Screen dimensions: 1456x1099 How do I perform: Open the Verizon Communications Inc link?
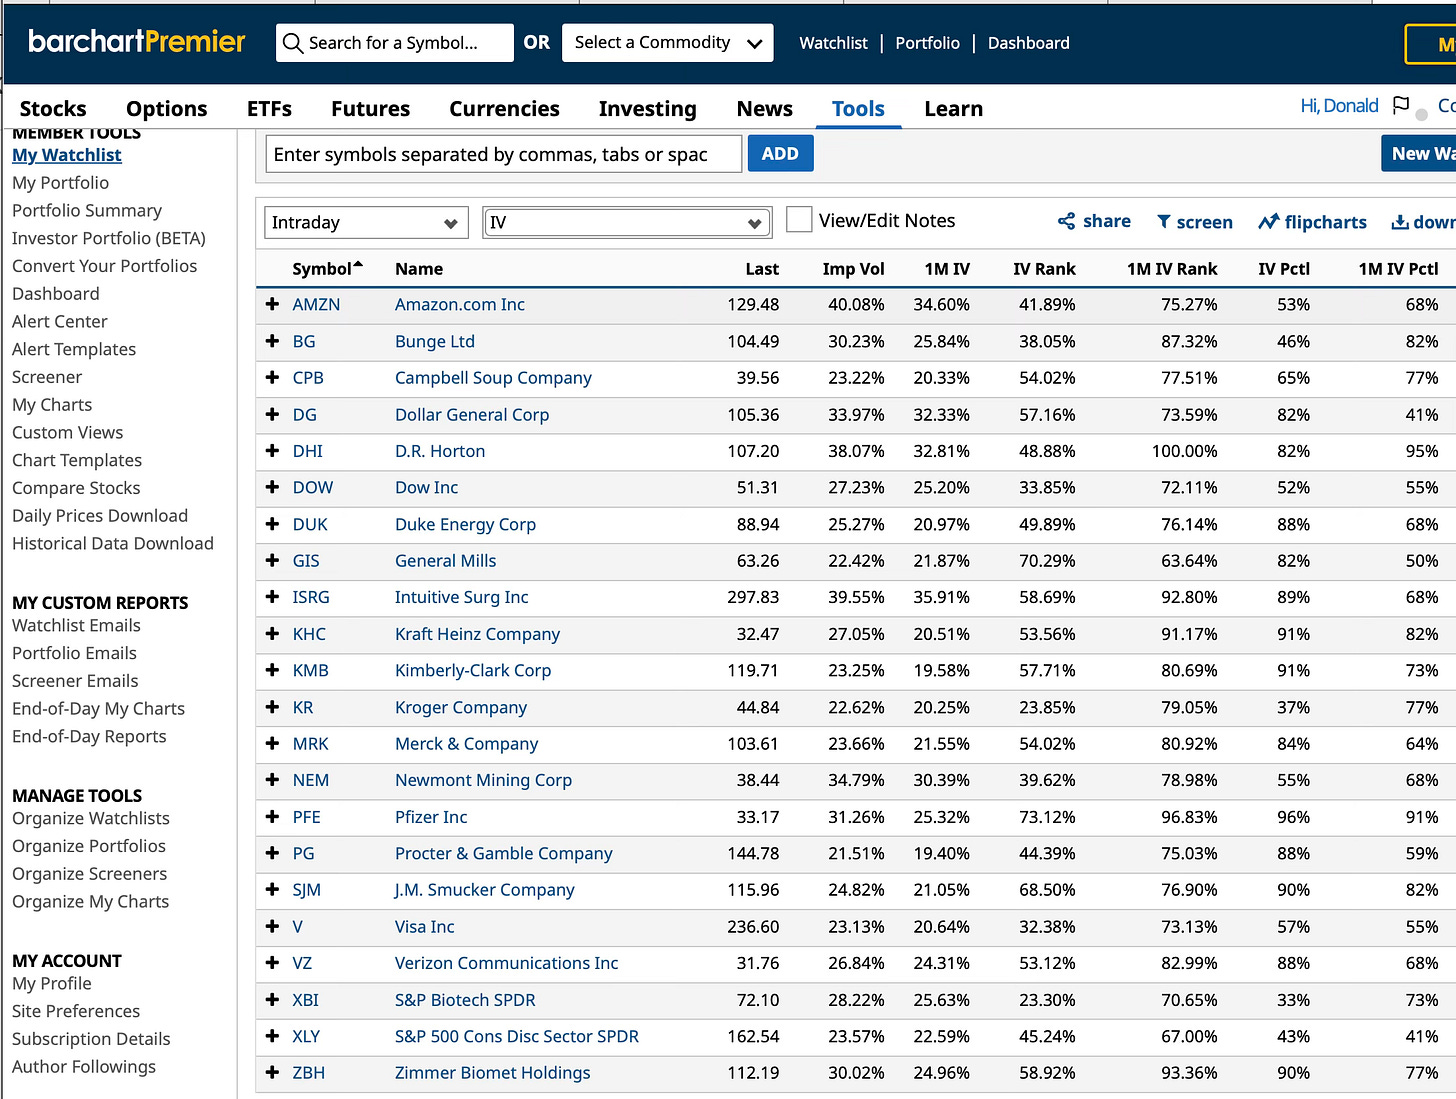click(x=507, y=963)
